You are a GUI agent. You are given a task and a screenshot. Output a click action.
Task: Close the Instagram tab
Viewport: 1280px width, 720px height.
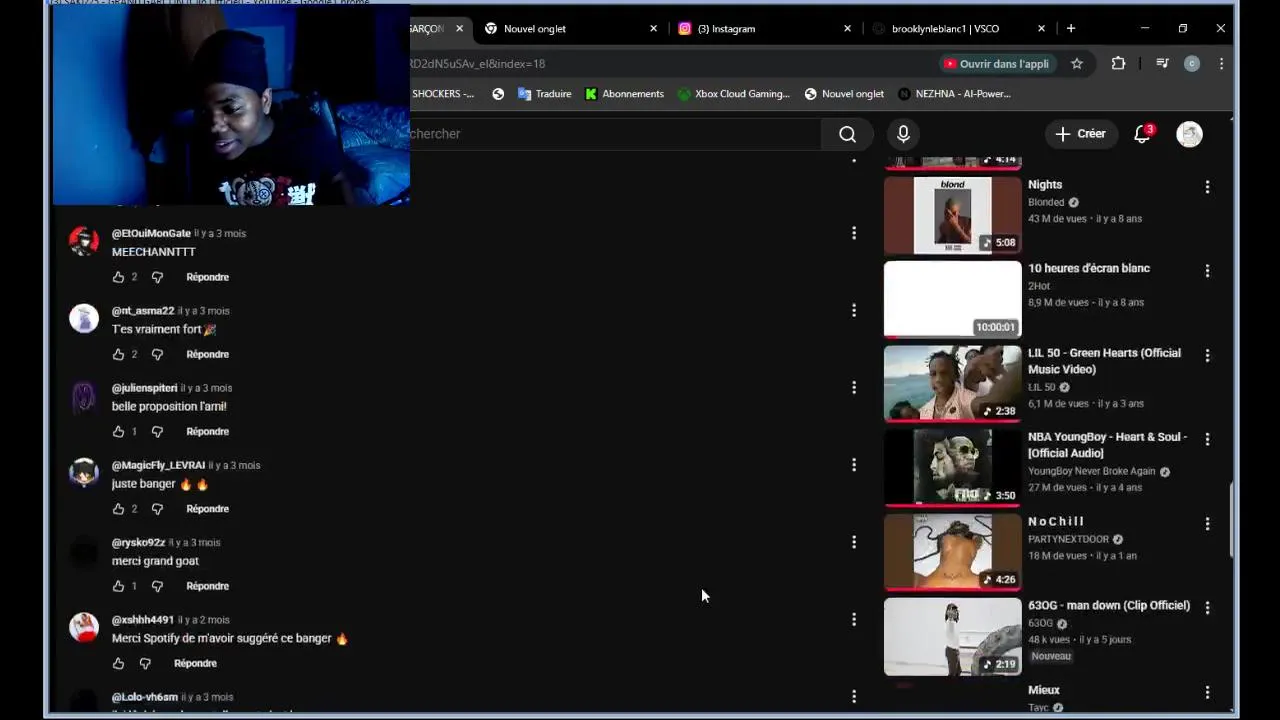(x=847, y=29)
